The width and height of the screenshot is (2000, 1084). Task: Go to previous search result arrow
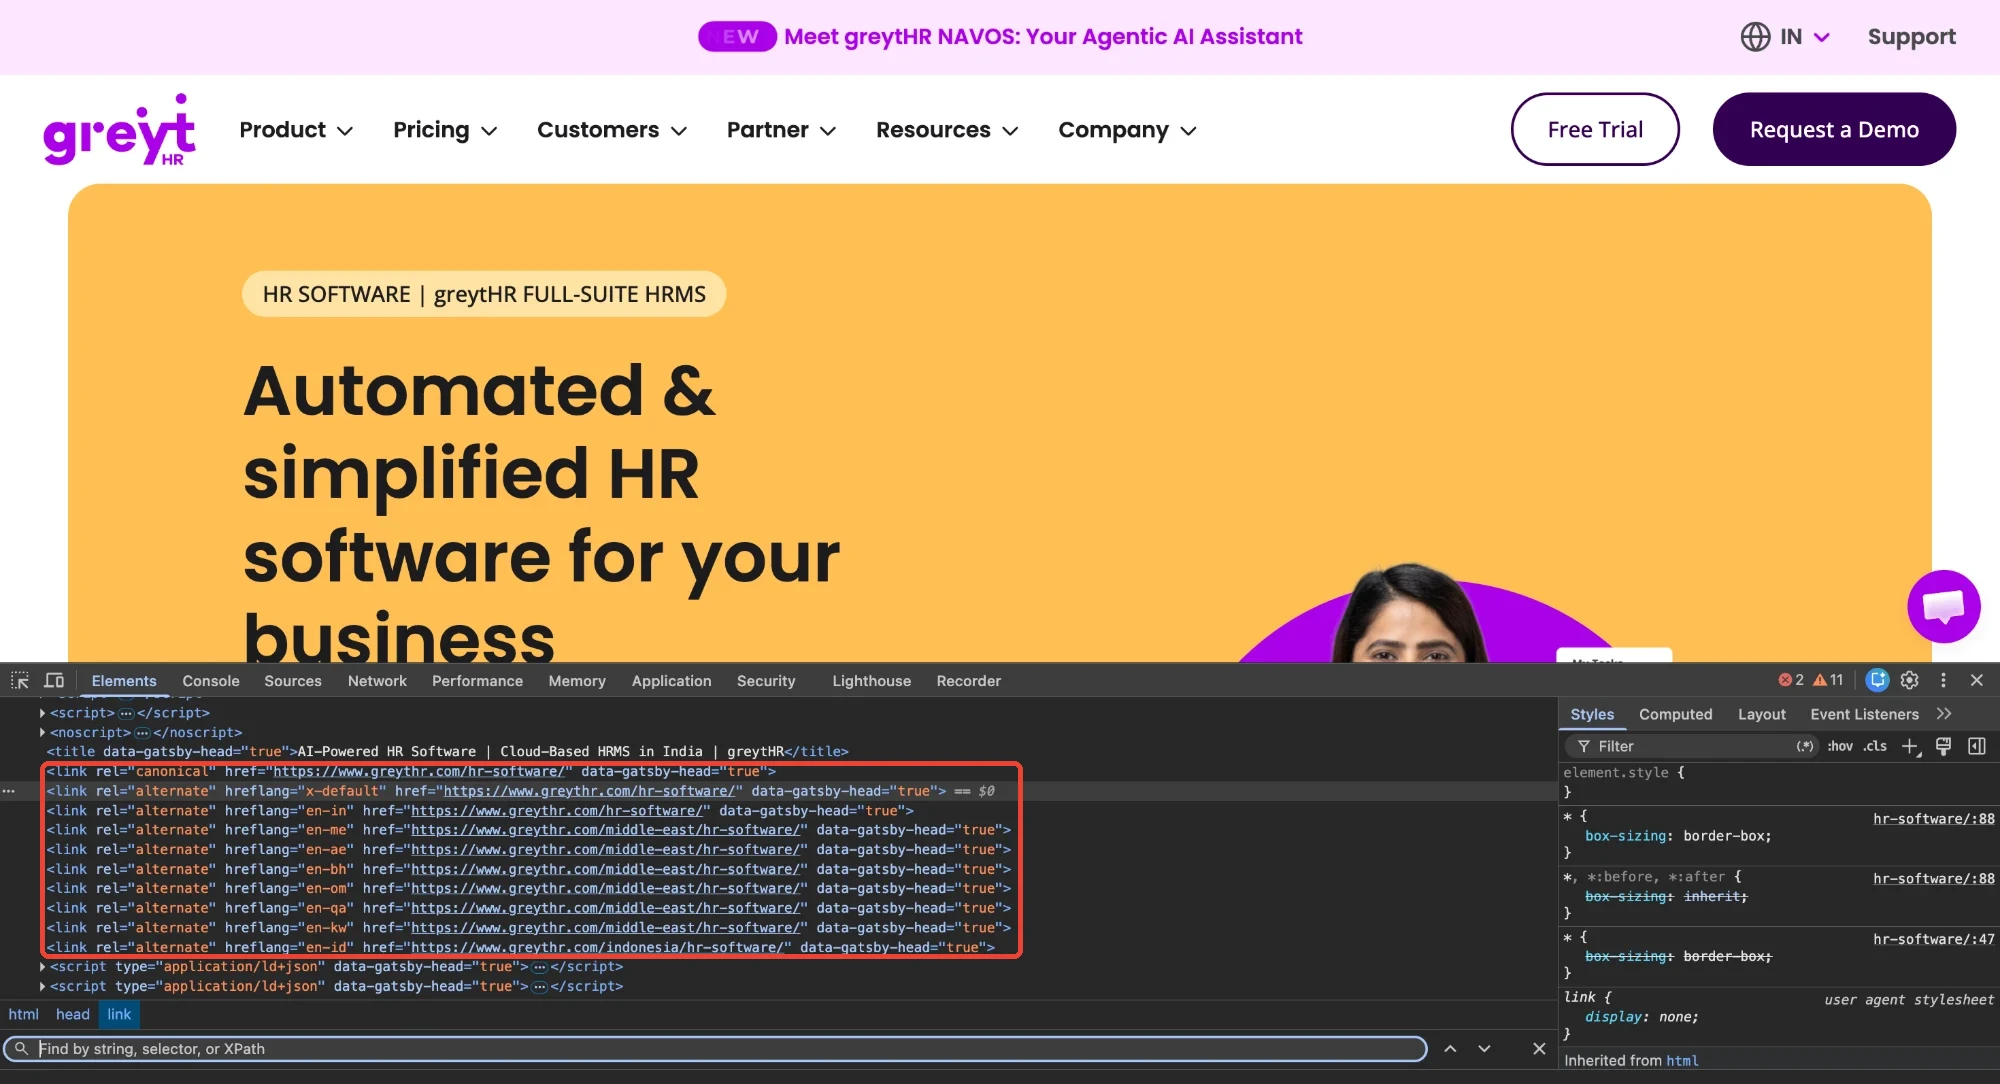tap(1450, 1049)
